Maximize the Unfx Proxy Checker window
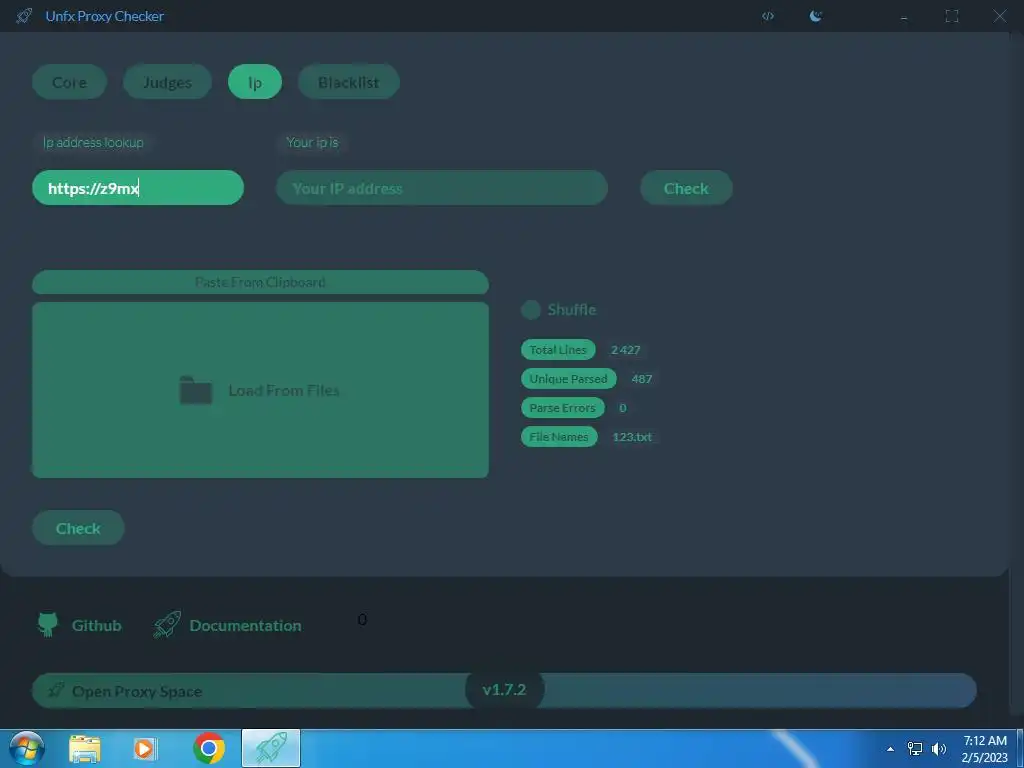The height and width of the screenshot is (768, 1024). click(952, 16)
